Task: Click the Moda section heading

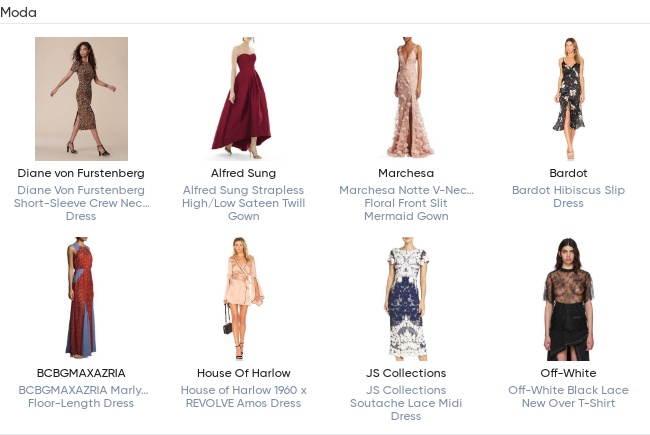Action: tap(18, 12)
